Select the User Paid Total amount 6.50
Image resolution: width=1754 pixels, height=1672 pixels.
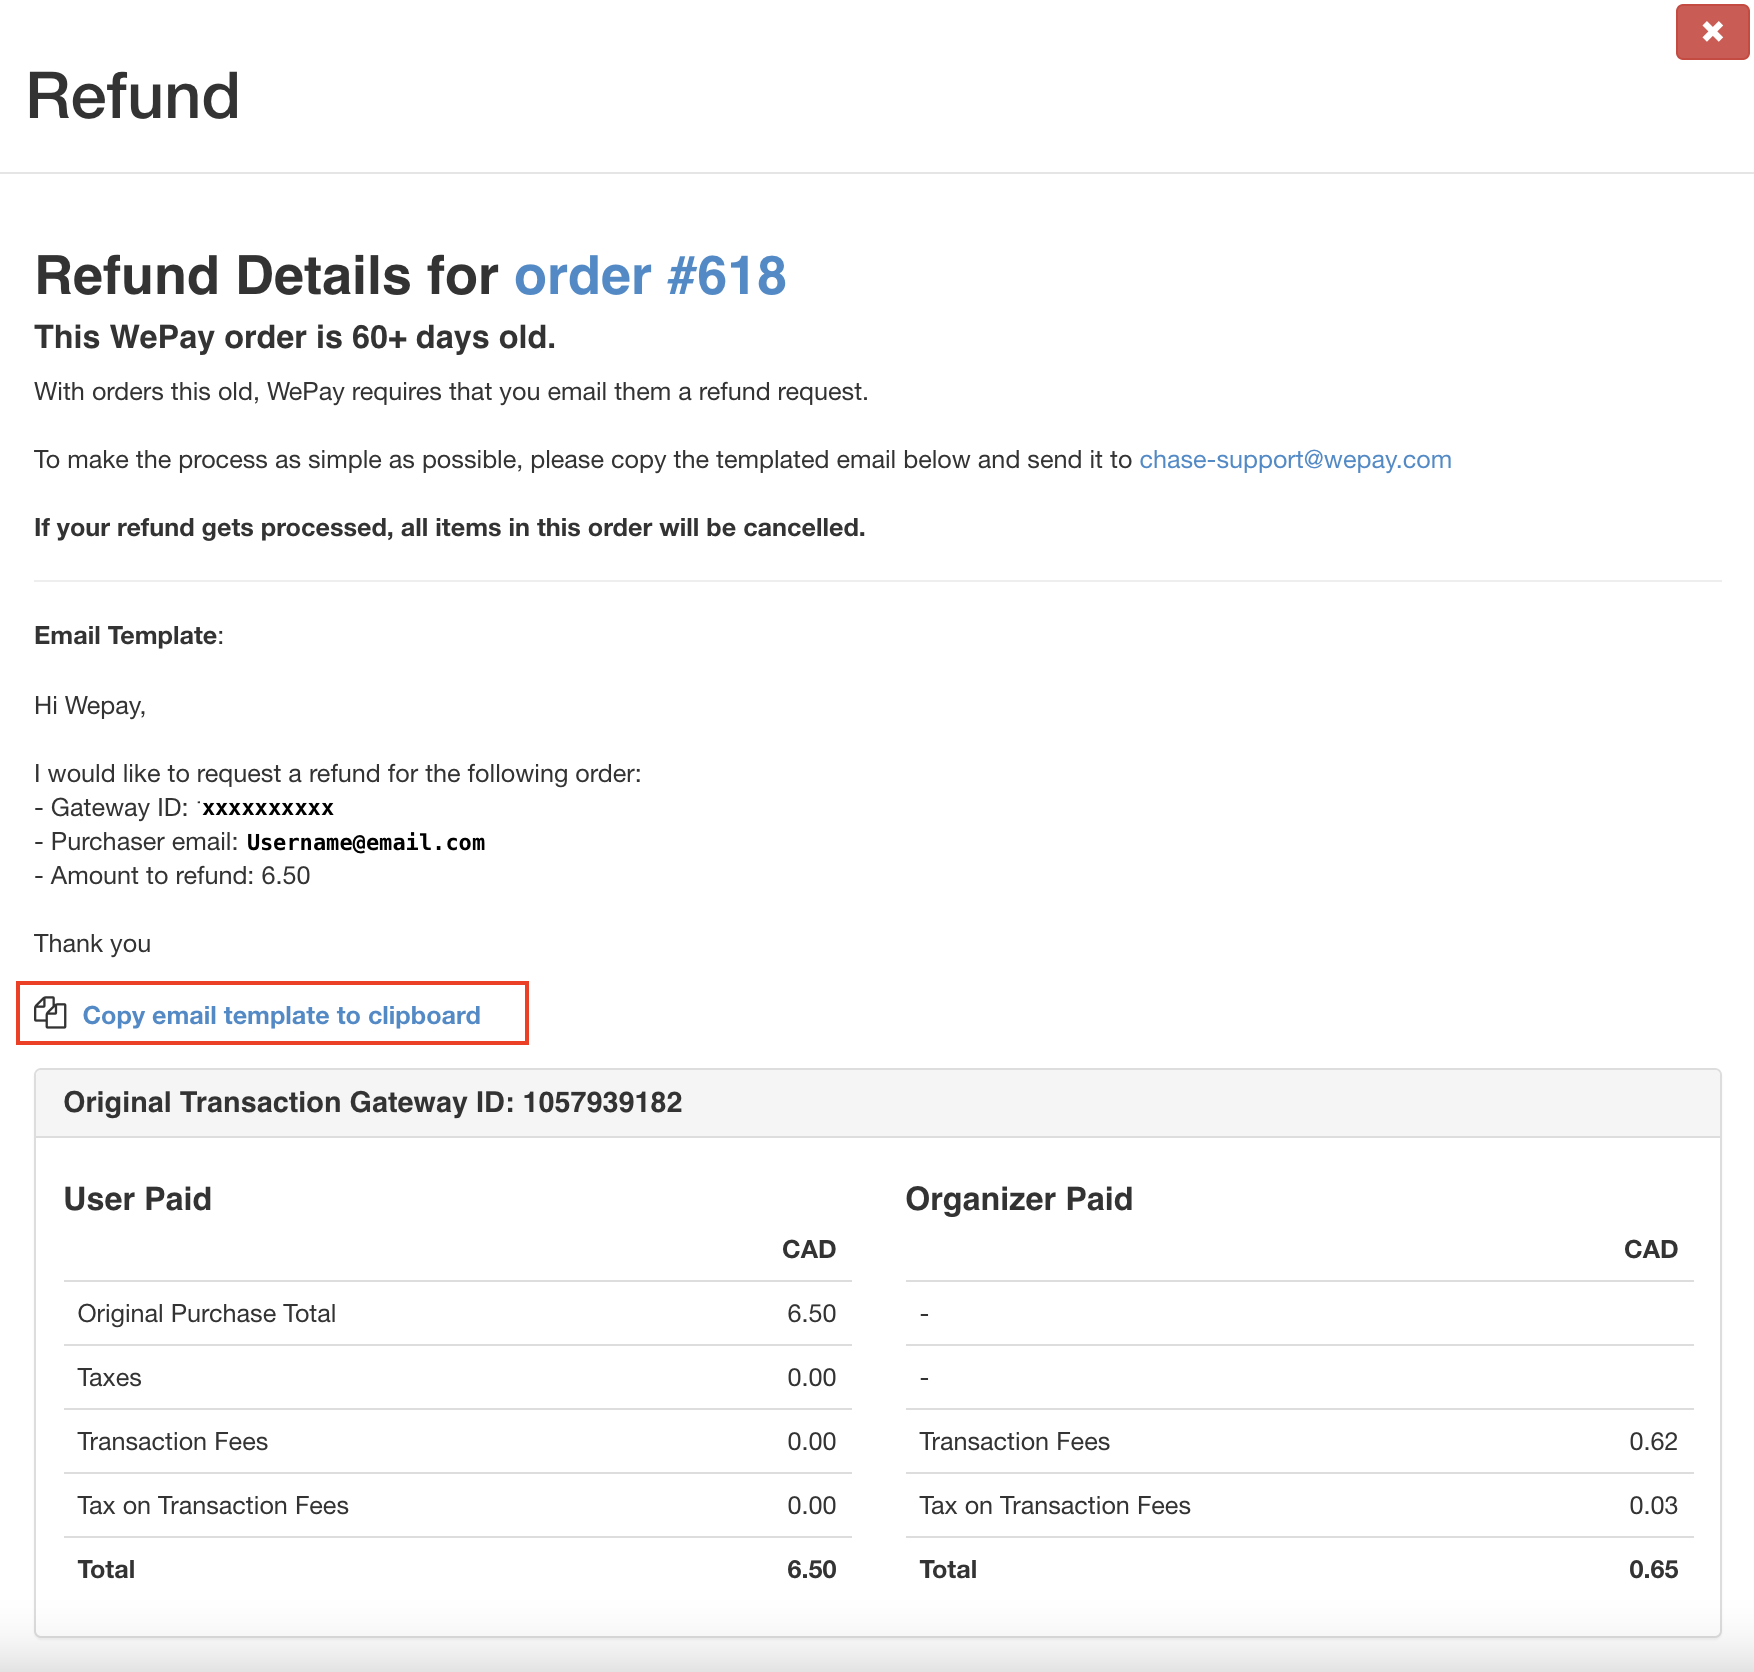(811, 1569)
